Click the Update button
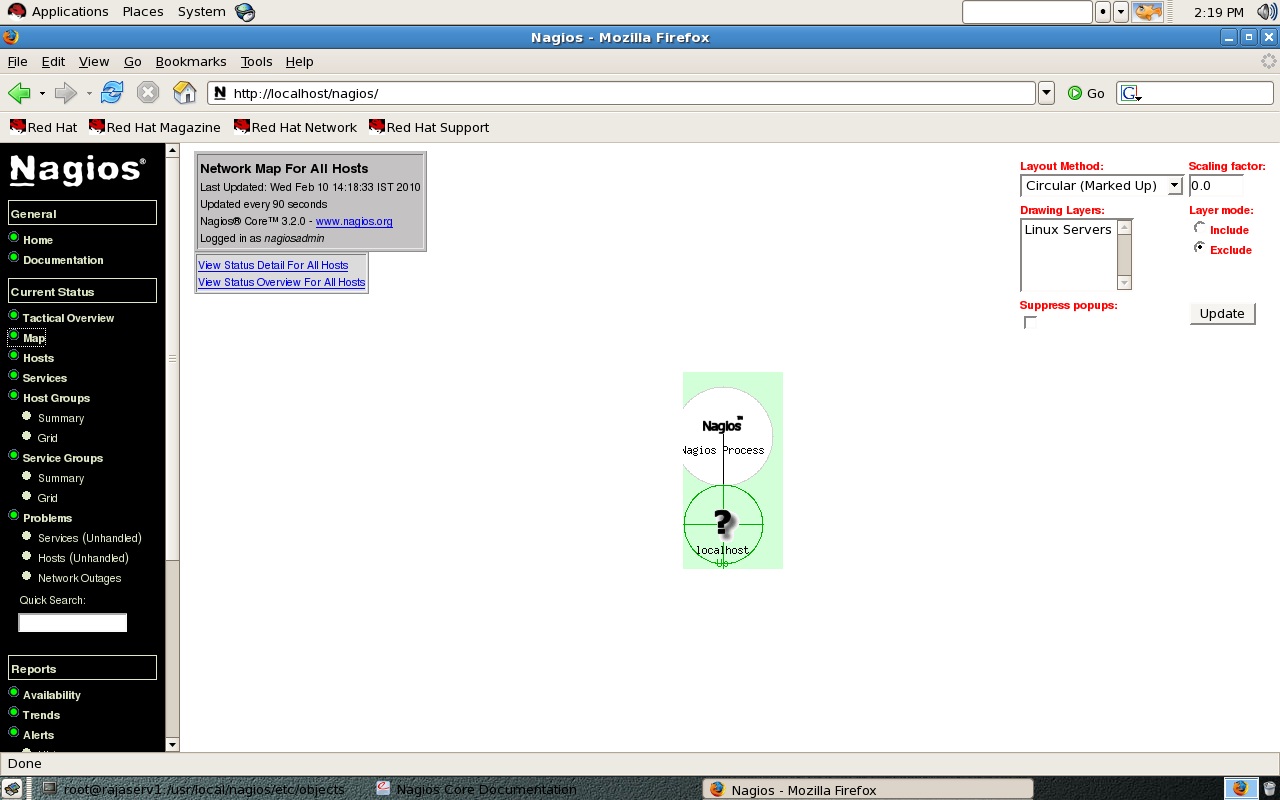Viewport: 1280px width, 800px height. (1222, 313)
